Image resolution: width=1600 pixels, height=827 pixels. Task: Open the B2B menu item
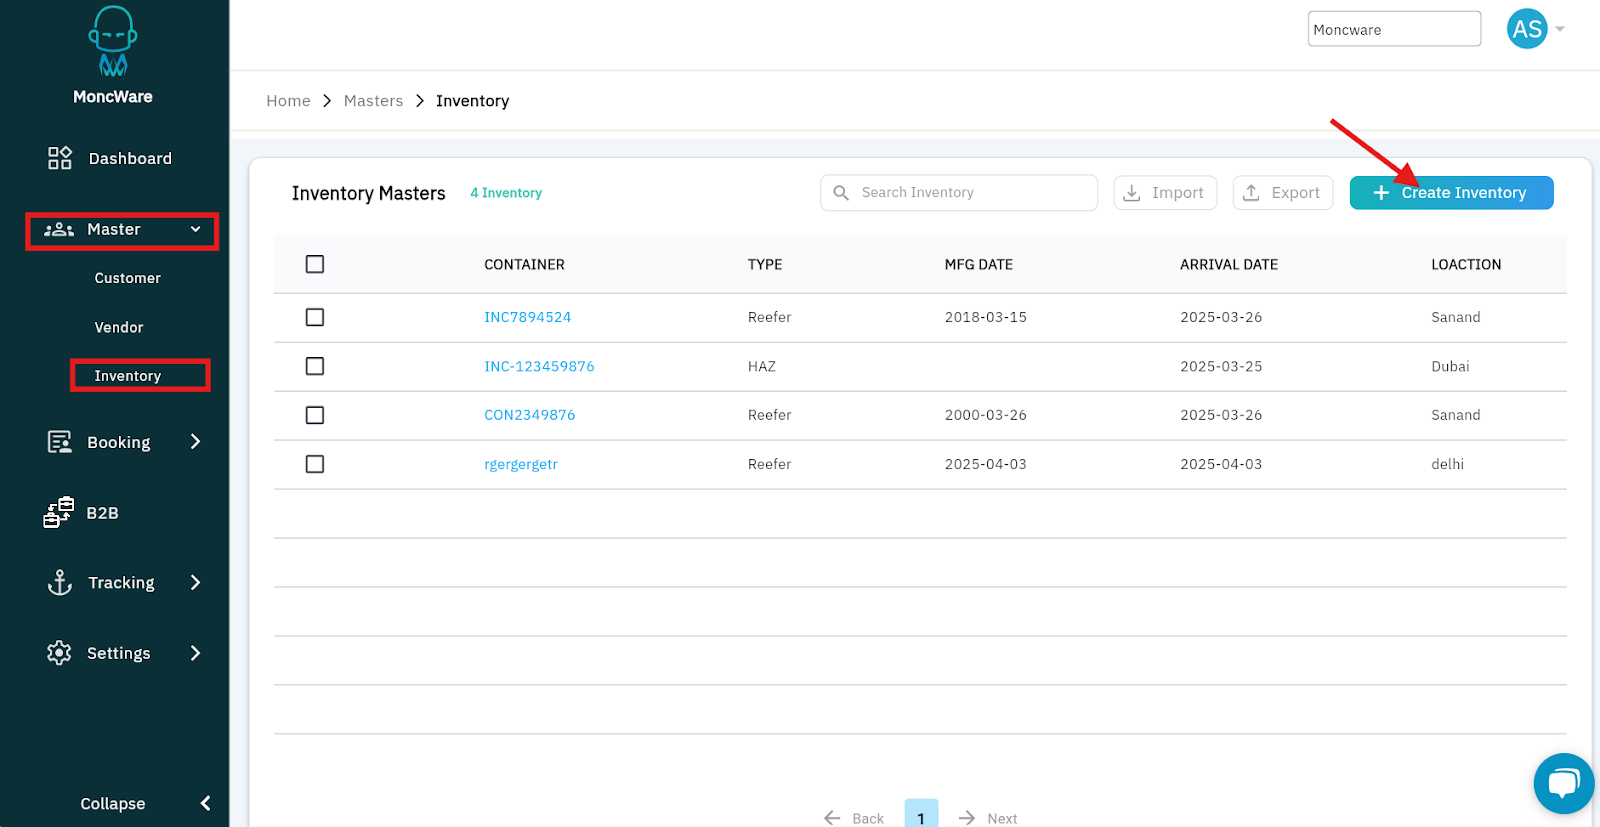coord(102,513)
